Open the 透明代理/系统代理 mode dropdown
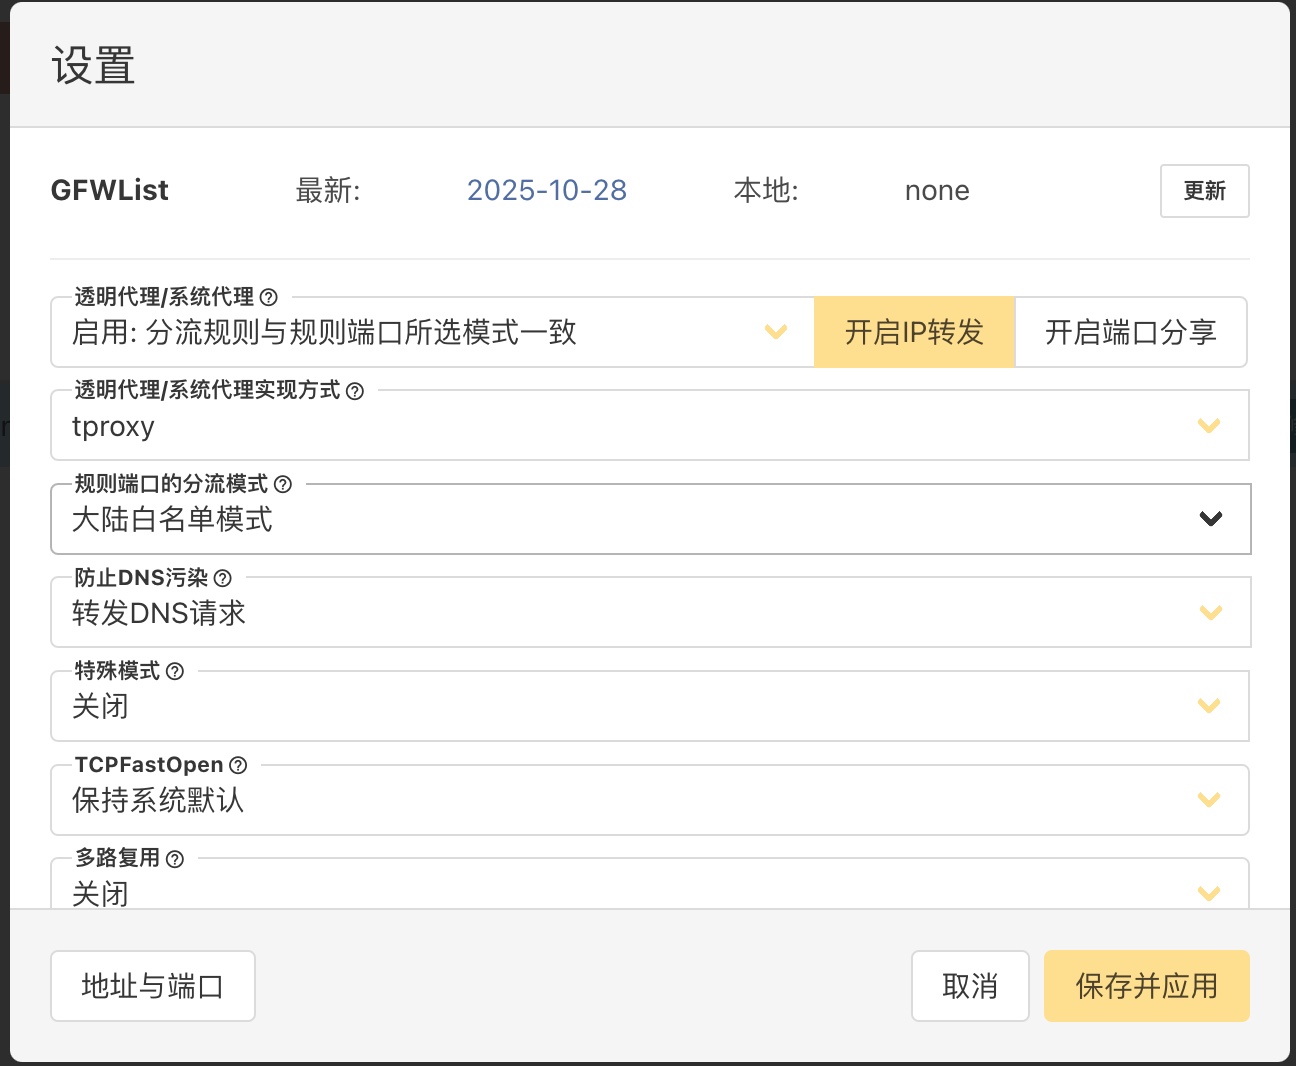Viewport: 1296px width, 1066px height. tap(432, 332)
